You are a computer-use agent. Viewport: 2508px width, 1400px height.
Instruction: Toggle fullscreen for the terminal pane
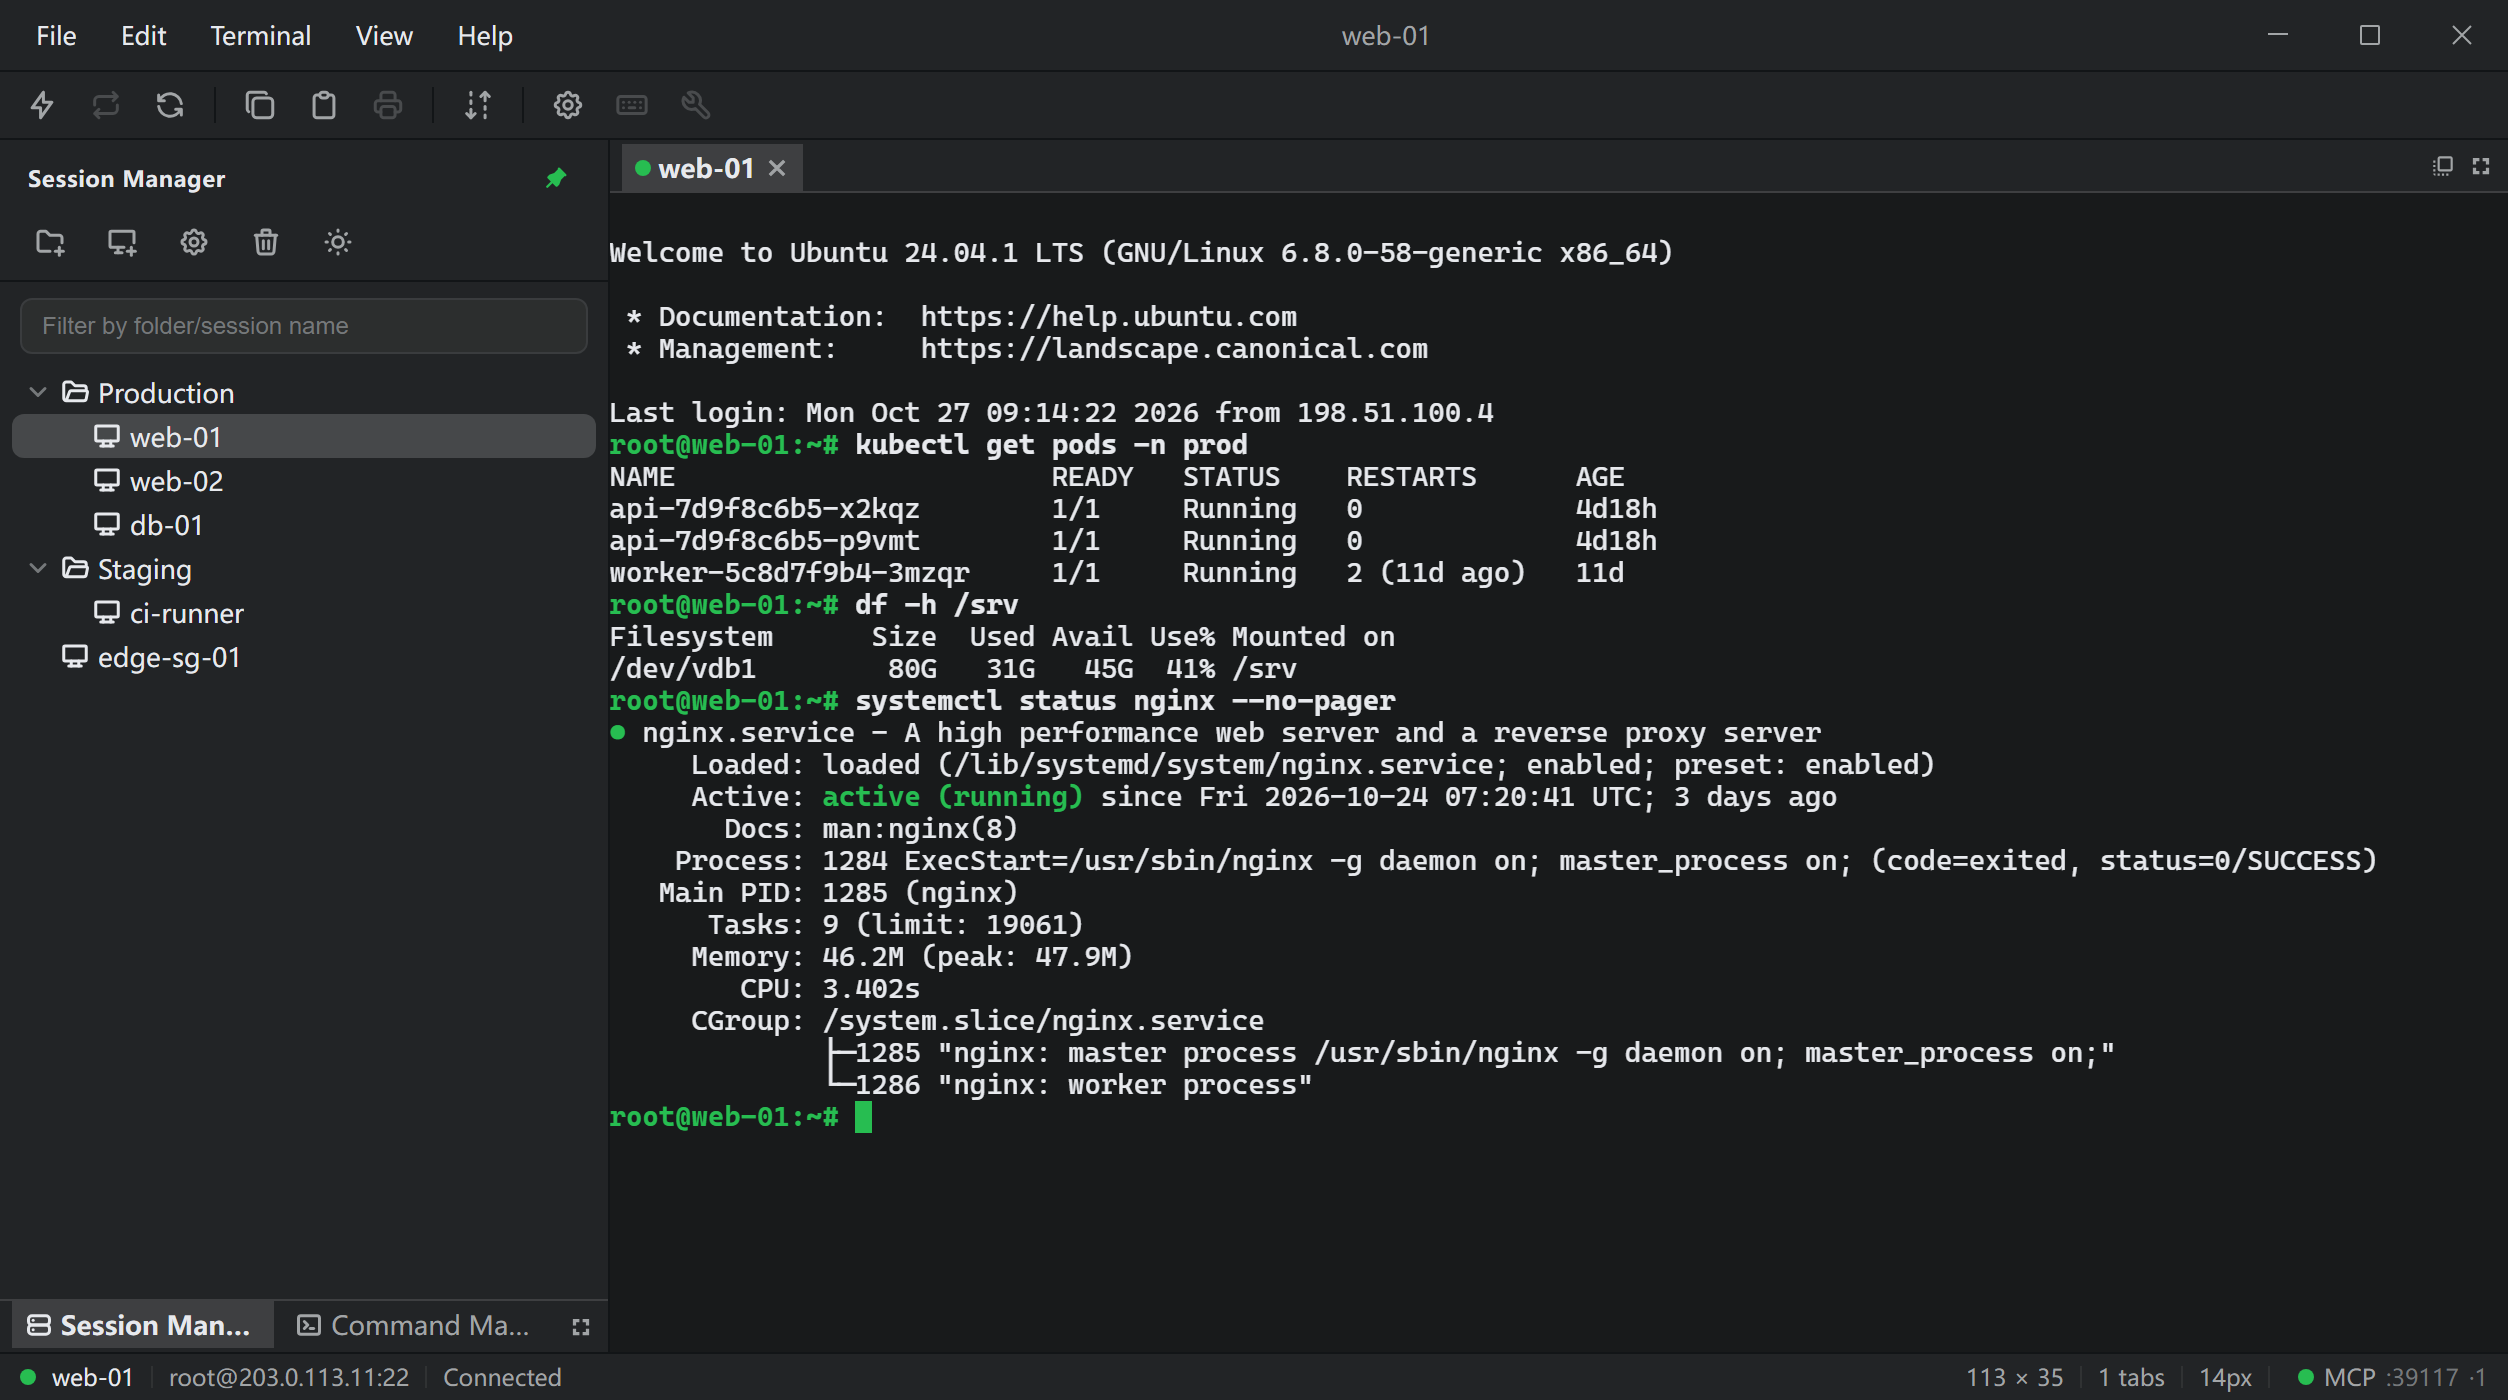point(2481,166)
